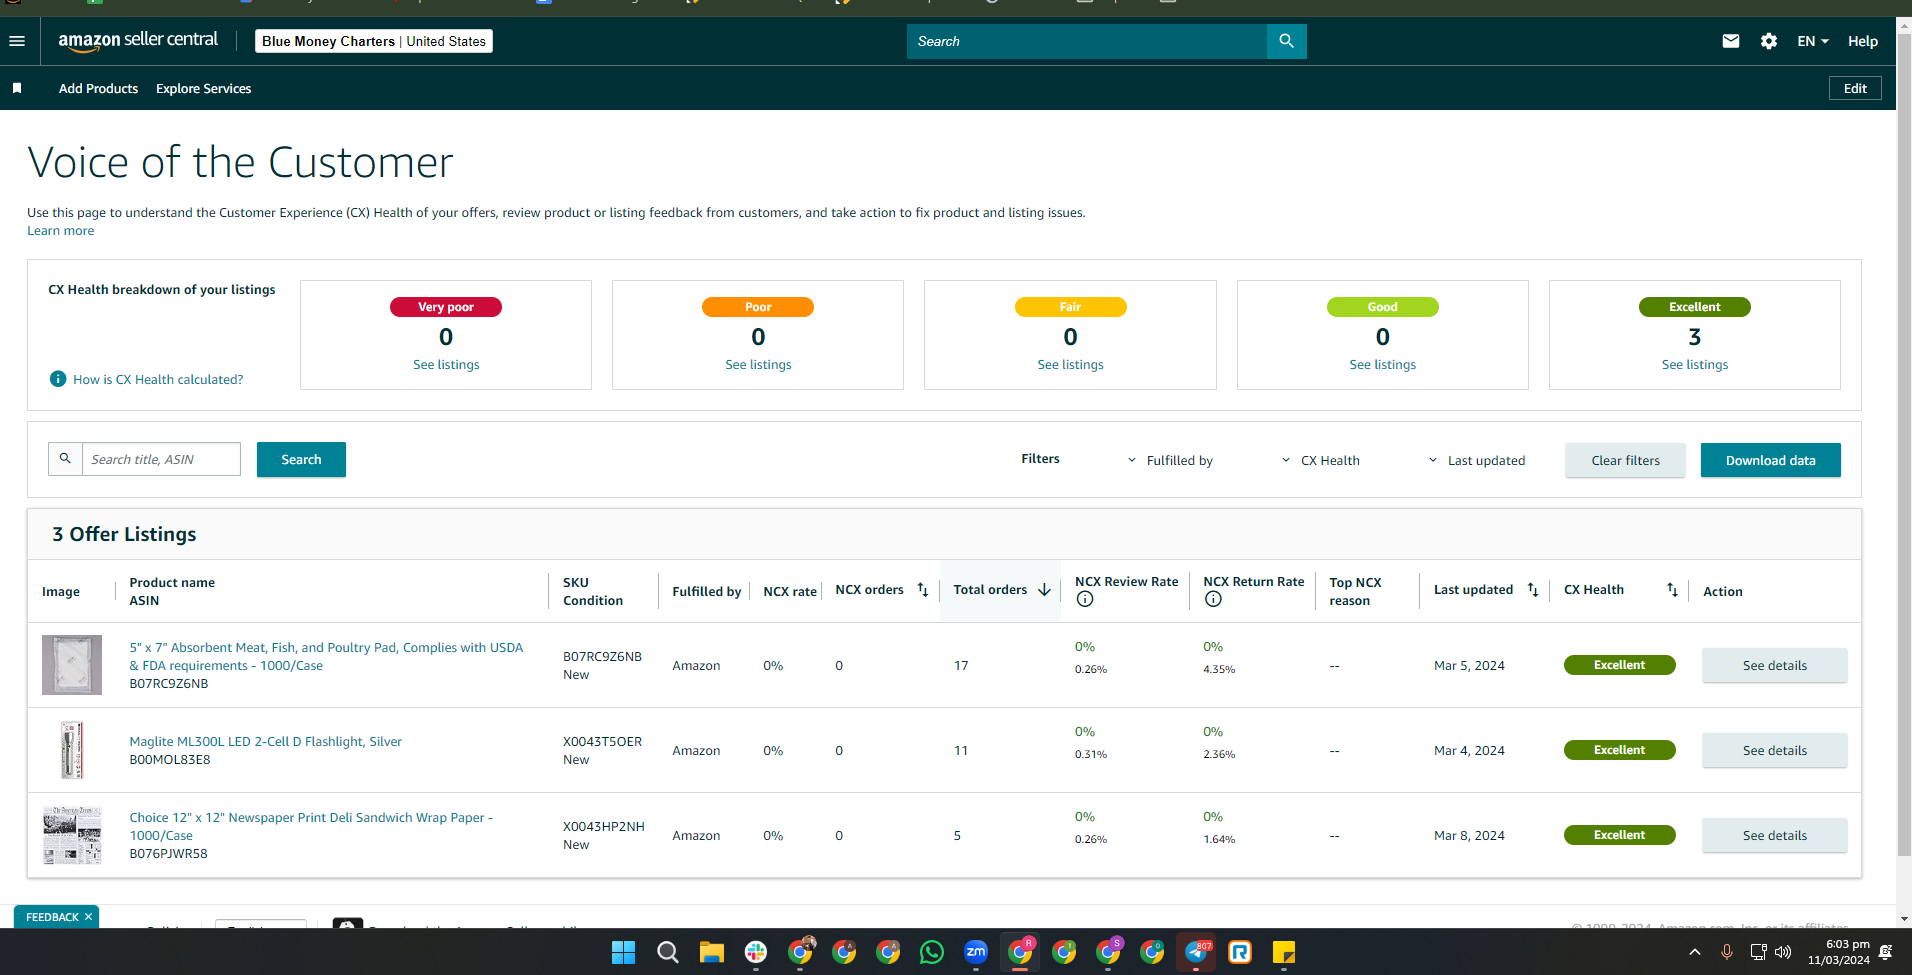Screen dimensions: 1912x975
Task: See listings under Poor
Action: point(758,365)
